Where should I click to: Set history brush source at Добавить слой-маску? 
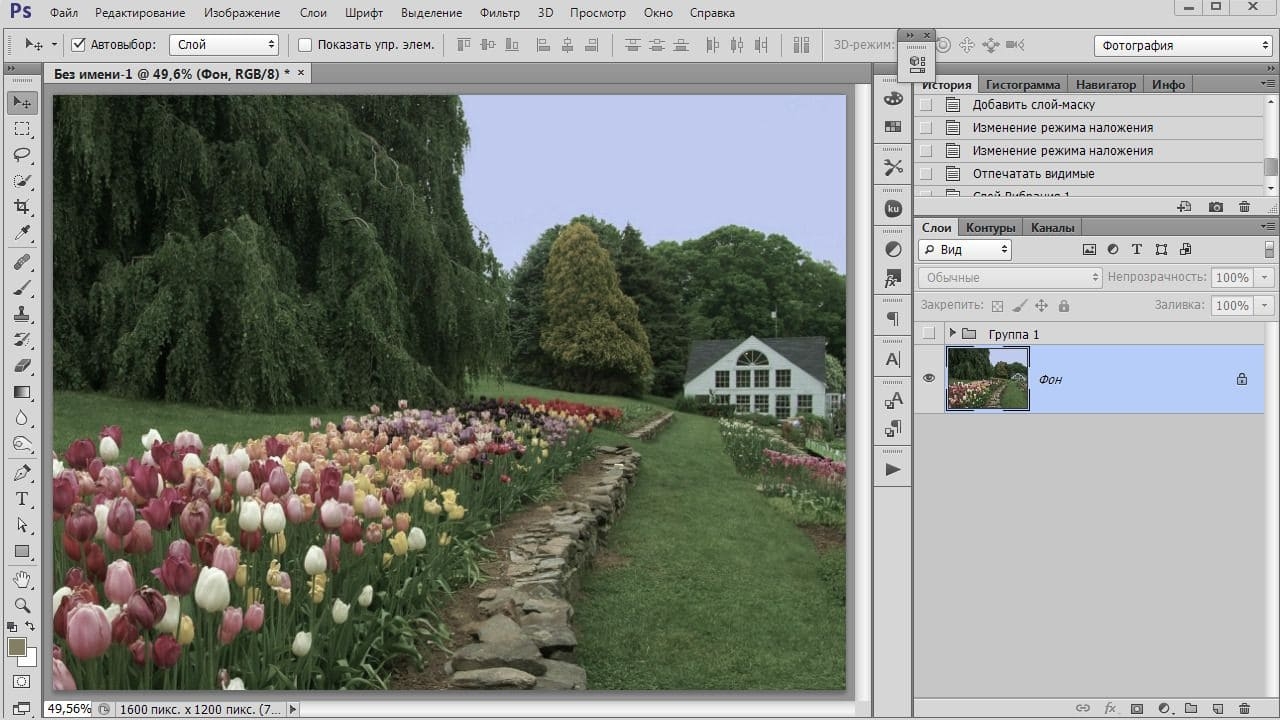[926, 105]
